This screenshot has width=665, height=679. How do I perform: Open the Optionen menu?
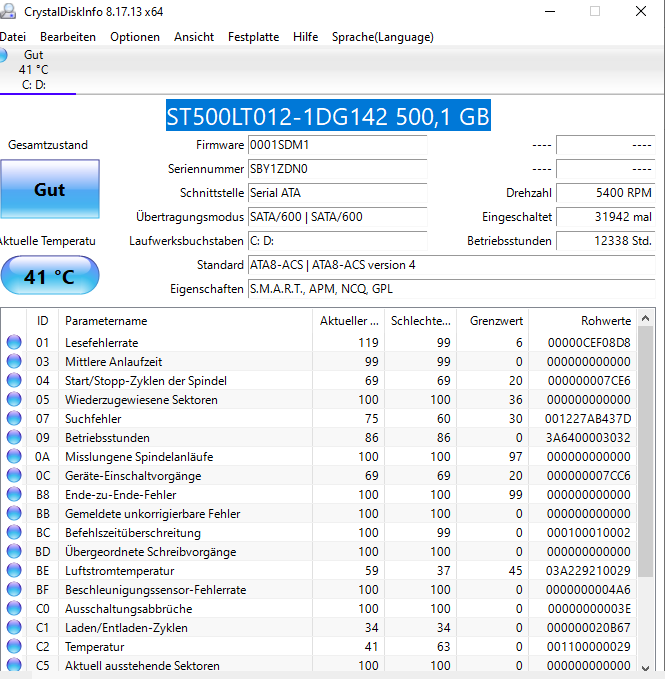[x=135, y=37]
